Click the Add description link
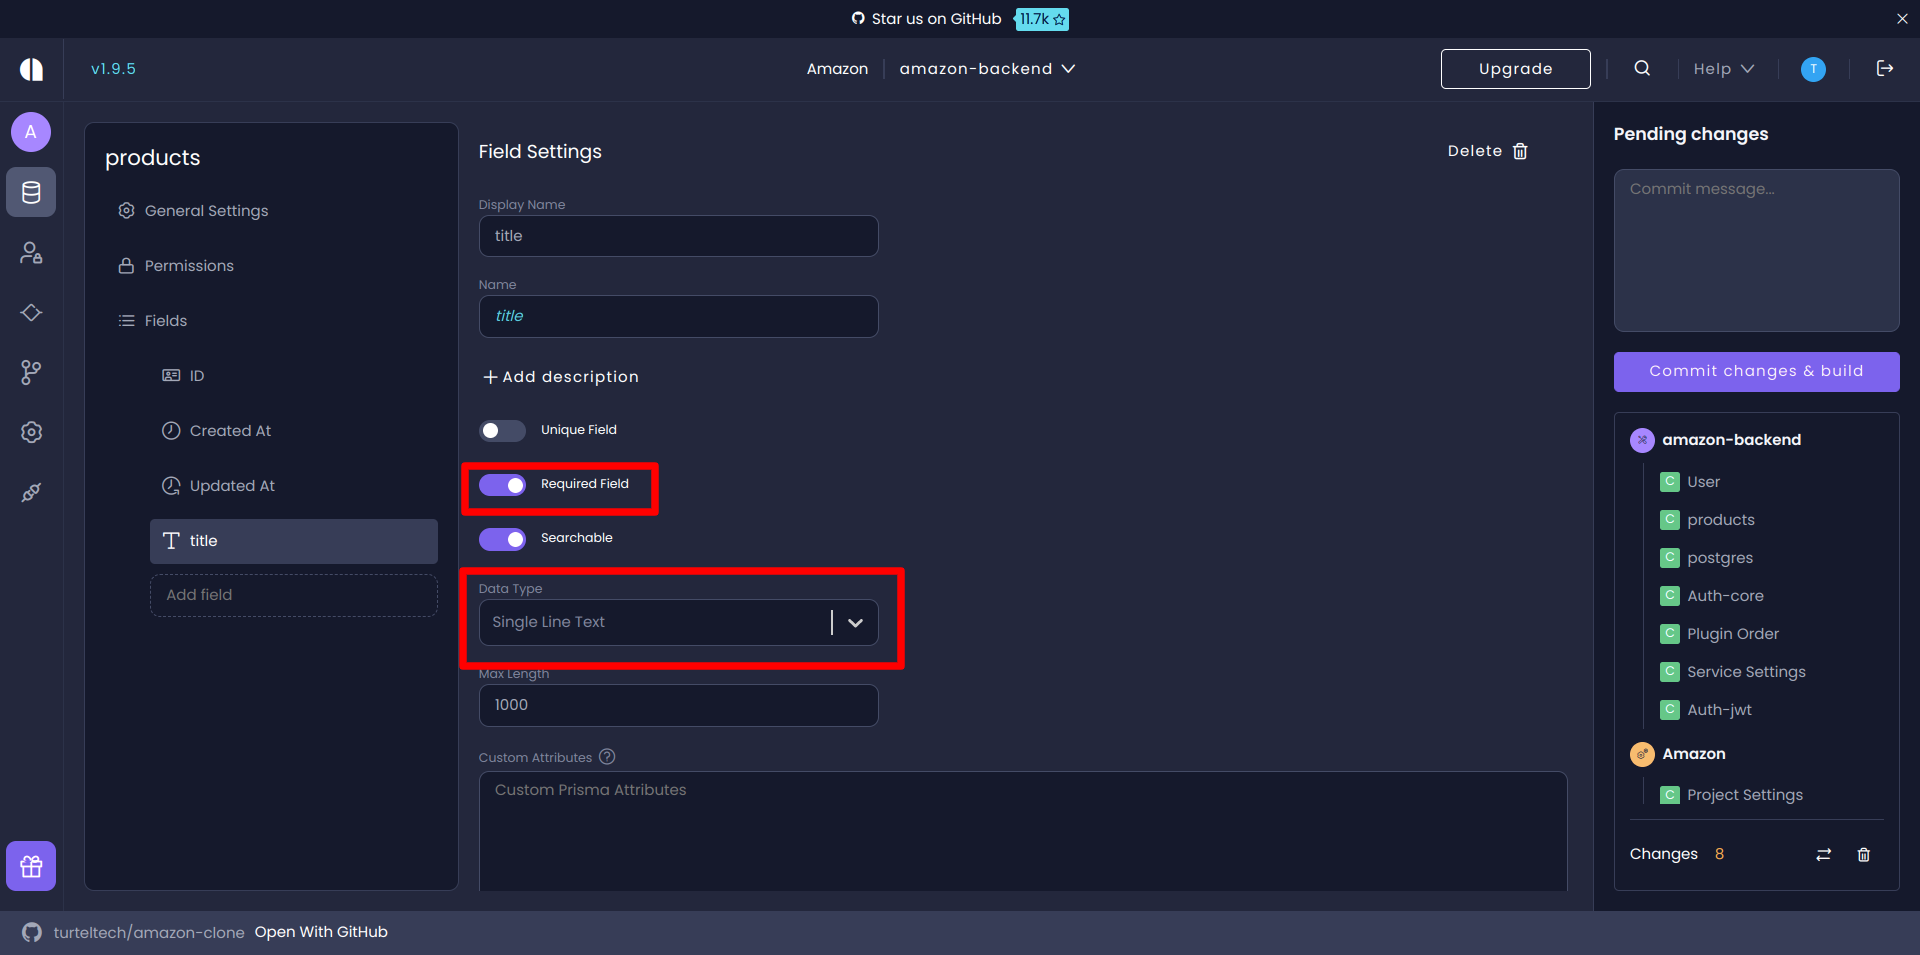Viewport: 1920px width, 955px height. point(560,377)
